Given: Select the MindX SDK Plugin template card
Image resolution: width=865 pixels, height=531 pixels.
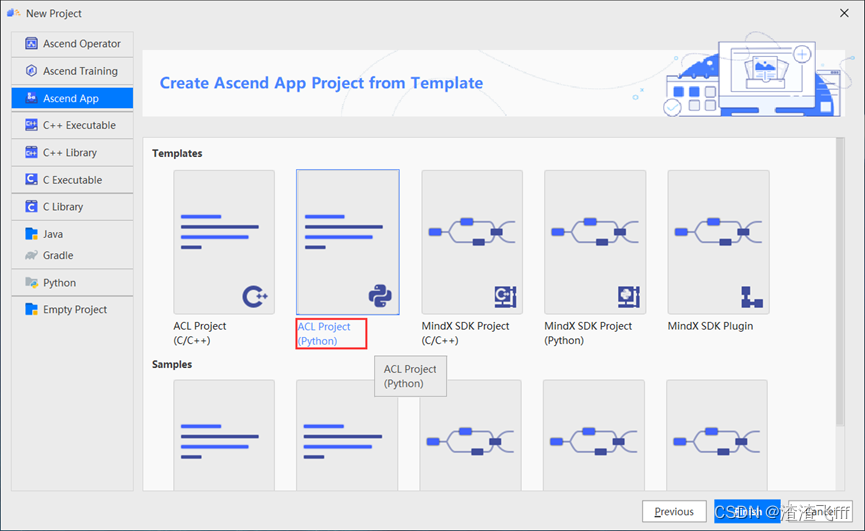Looking at the screenshot, I should 718,242.
